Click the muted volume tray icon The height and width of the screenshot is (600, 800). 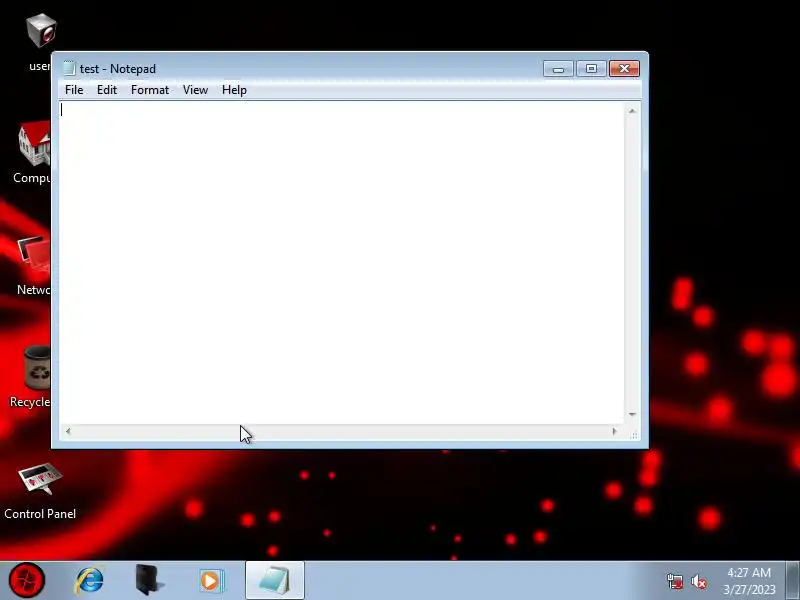click(x=698, y=582)
